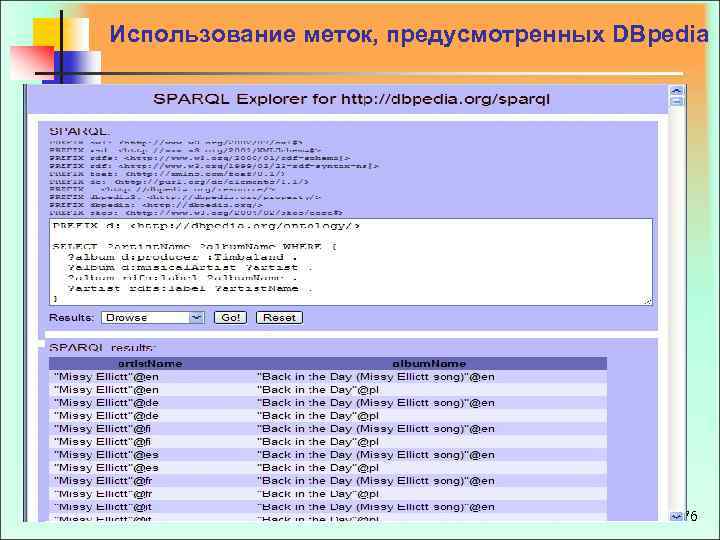Image resolution: width=720 pixels, height=540 pixels.
Task: Click the '?artist rdfs:label ?artistName' query line
Action: [x=190, y=289]
